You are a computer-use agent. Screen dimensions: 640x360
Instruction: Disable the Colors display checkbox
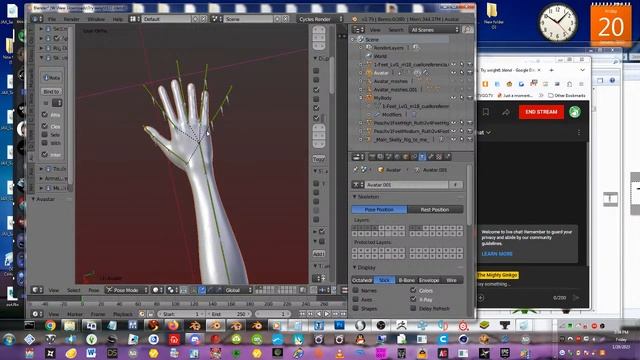pyautogui.click(x=413, y=290)
